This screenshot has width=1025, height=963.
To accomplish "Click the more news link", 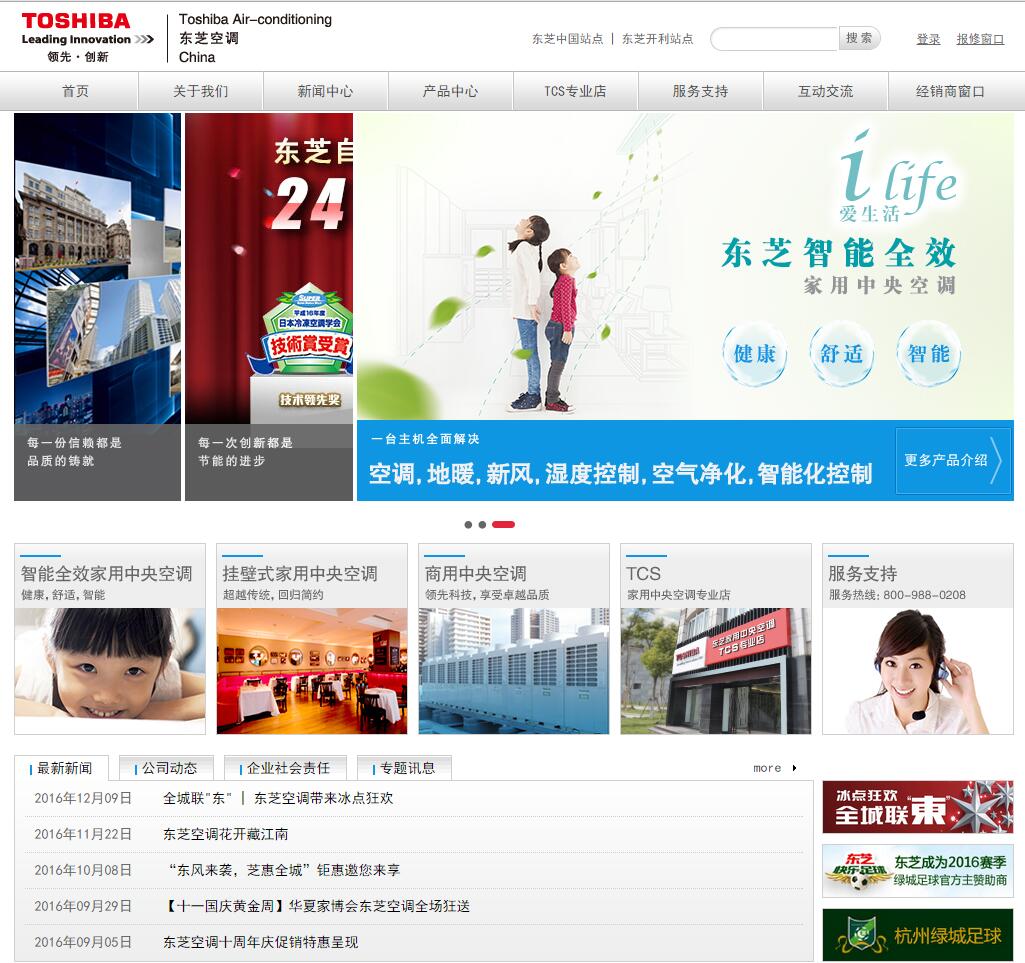I will 767,768.
